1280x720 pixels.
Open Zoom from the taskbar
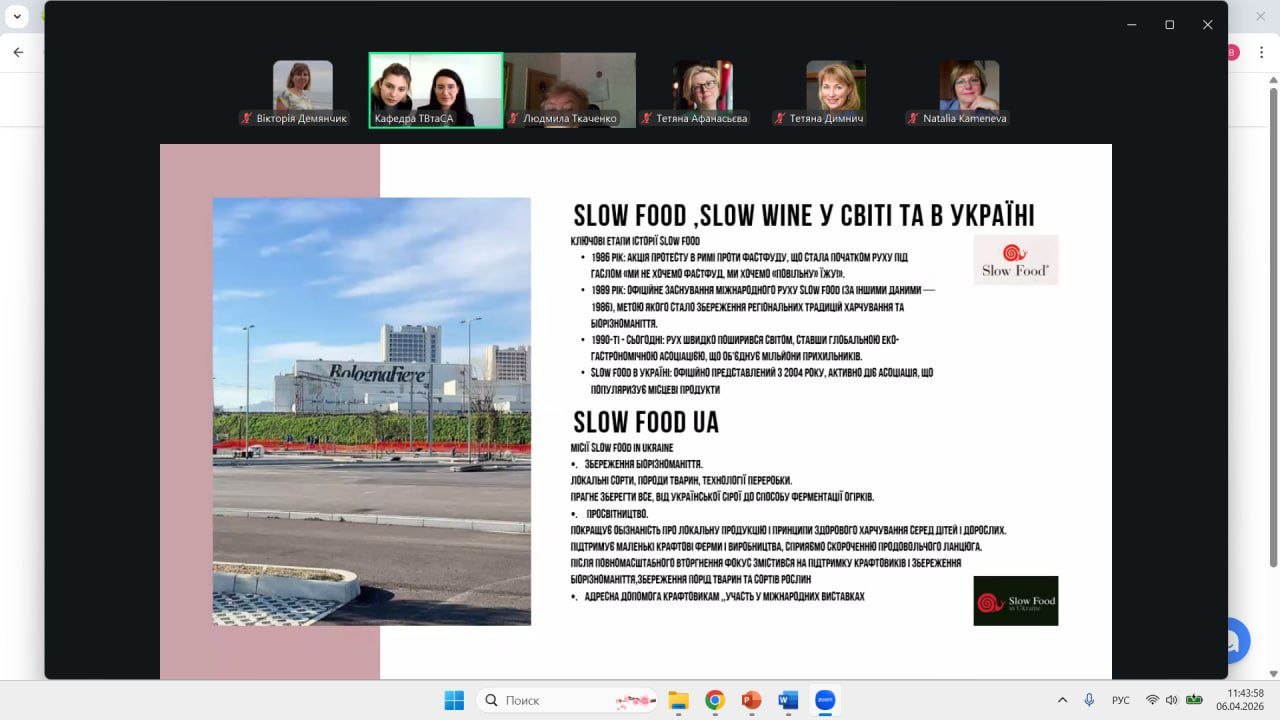[x=825, y=700]
